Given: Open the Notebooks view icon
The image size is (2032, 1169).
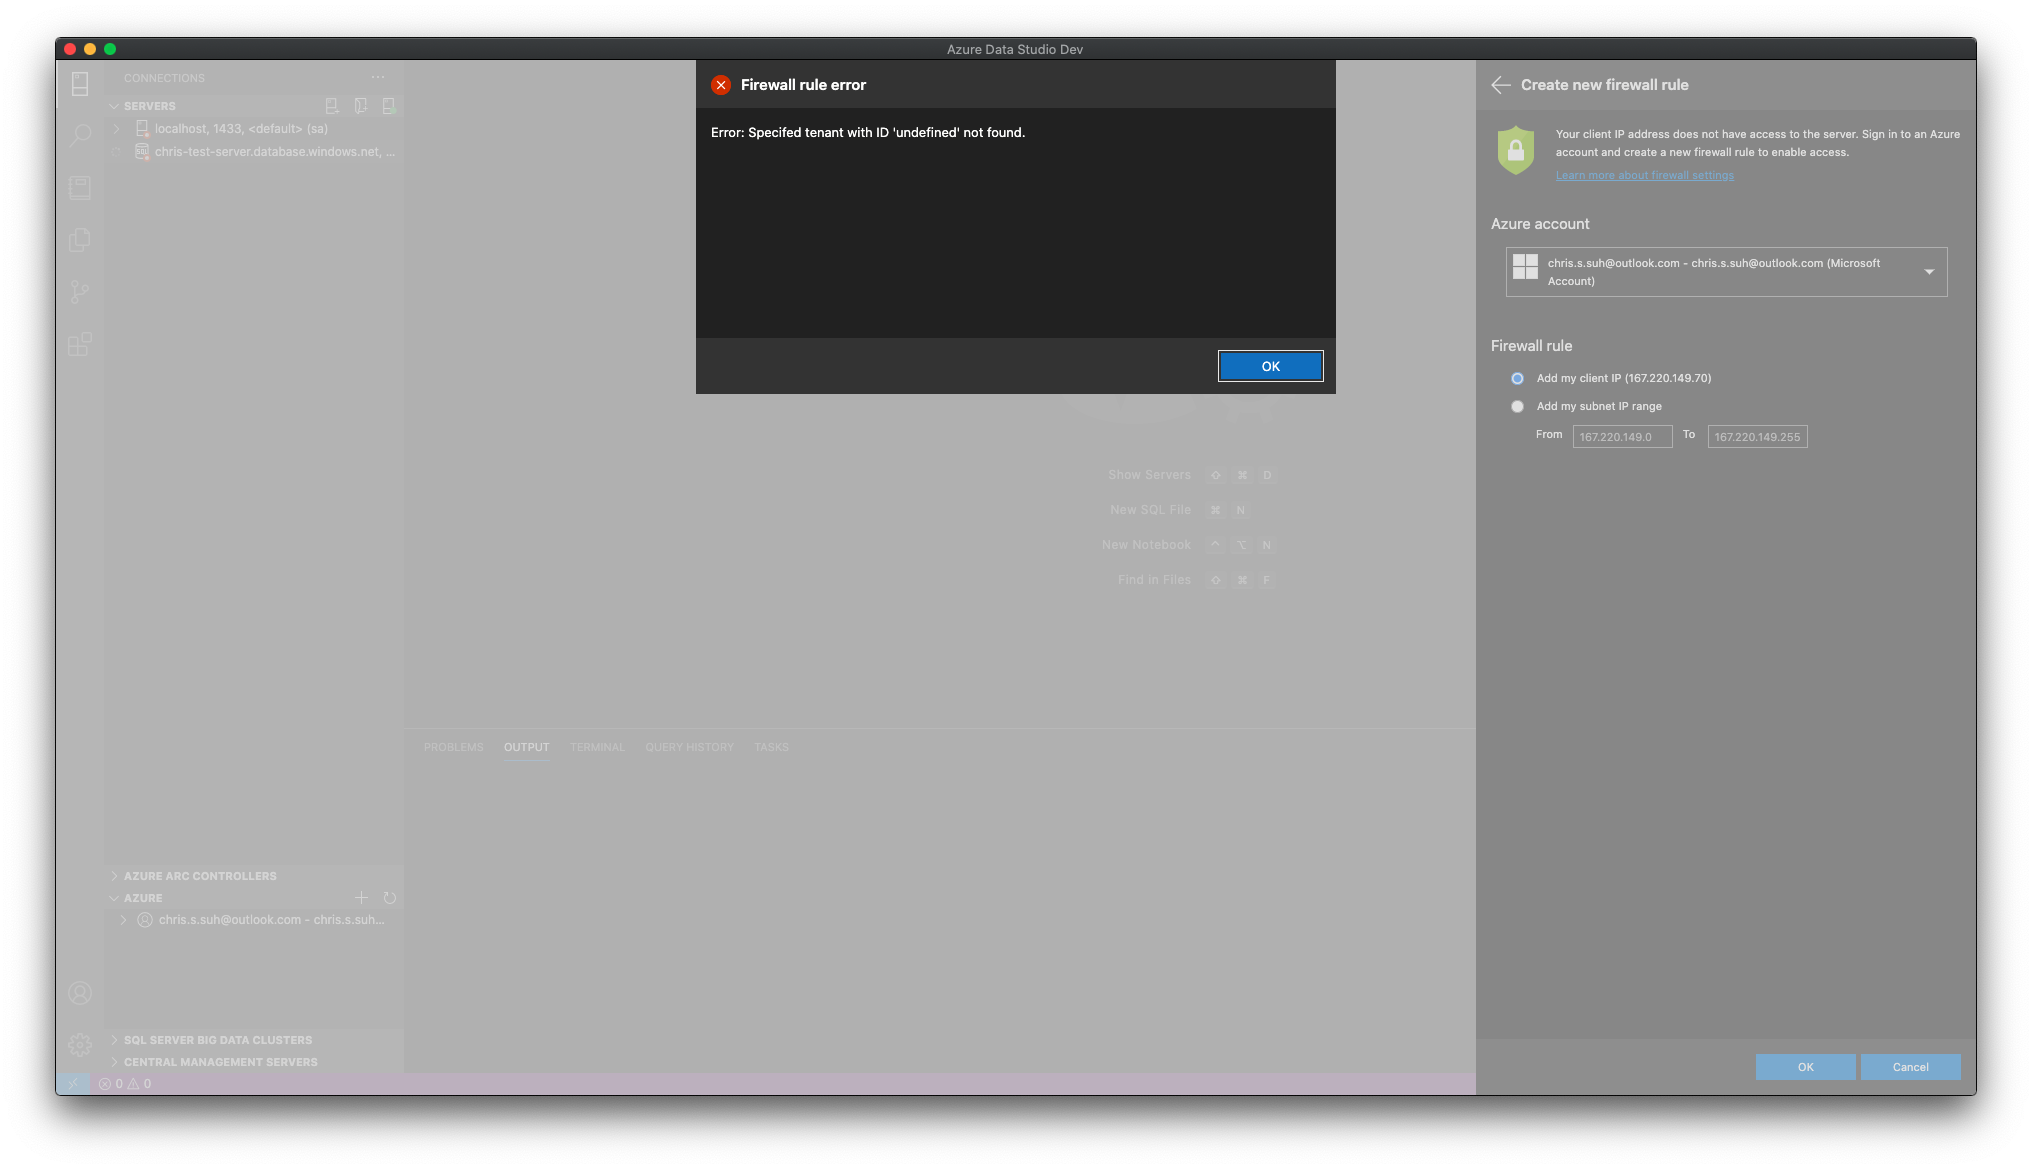Looking at the screenshot, I should click(x=80, y=187).
